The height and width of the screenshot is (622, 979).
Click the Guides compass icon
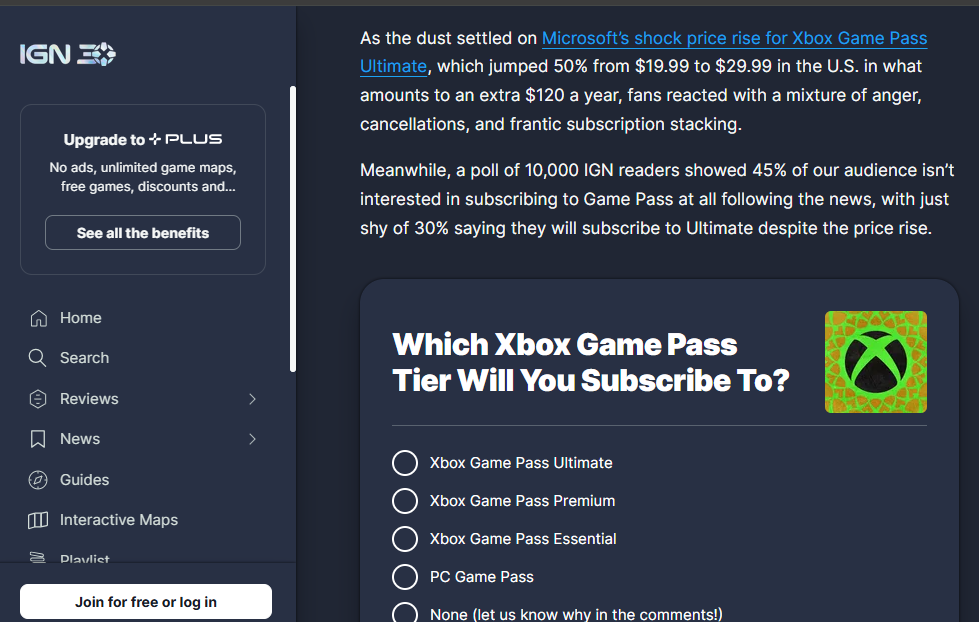click(38, 480)
